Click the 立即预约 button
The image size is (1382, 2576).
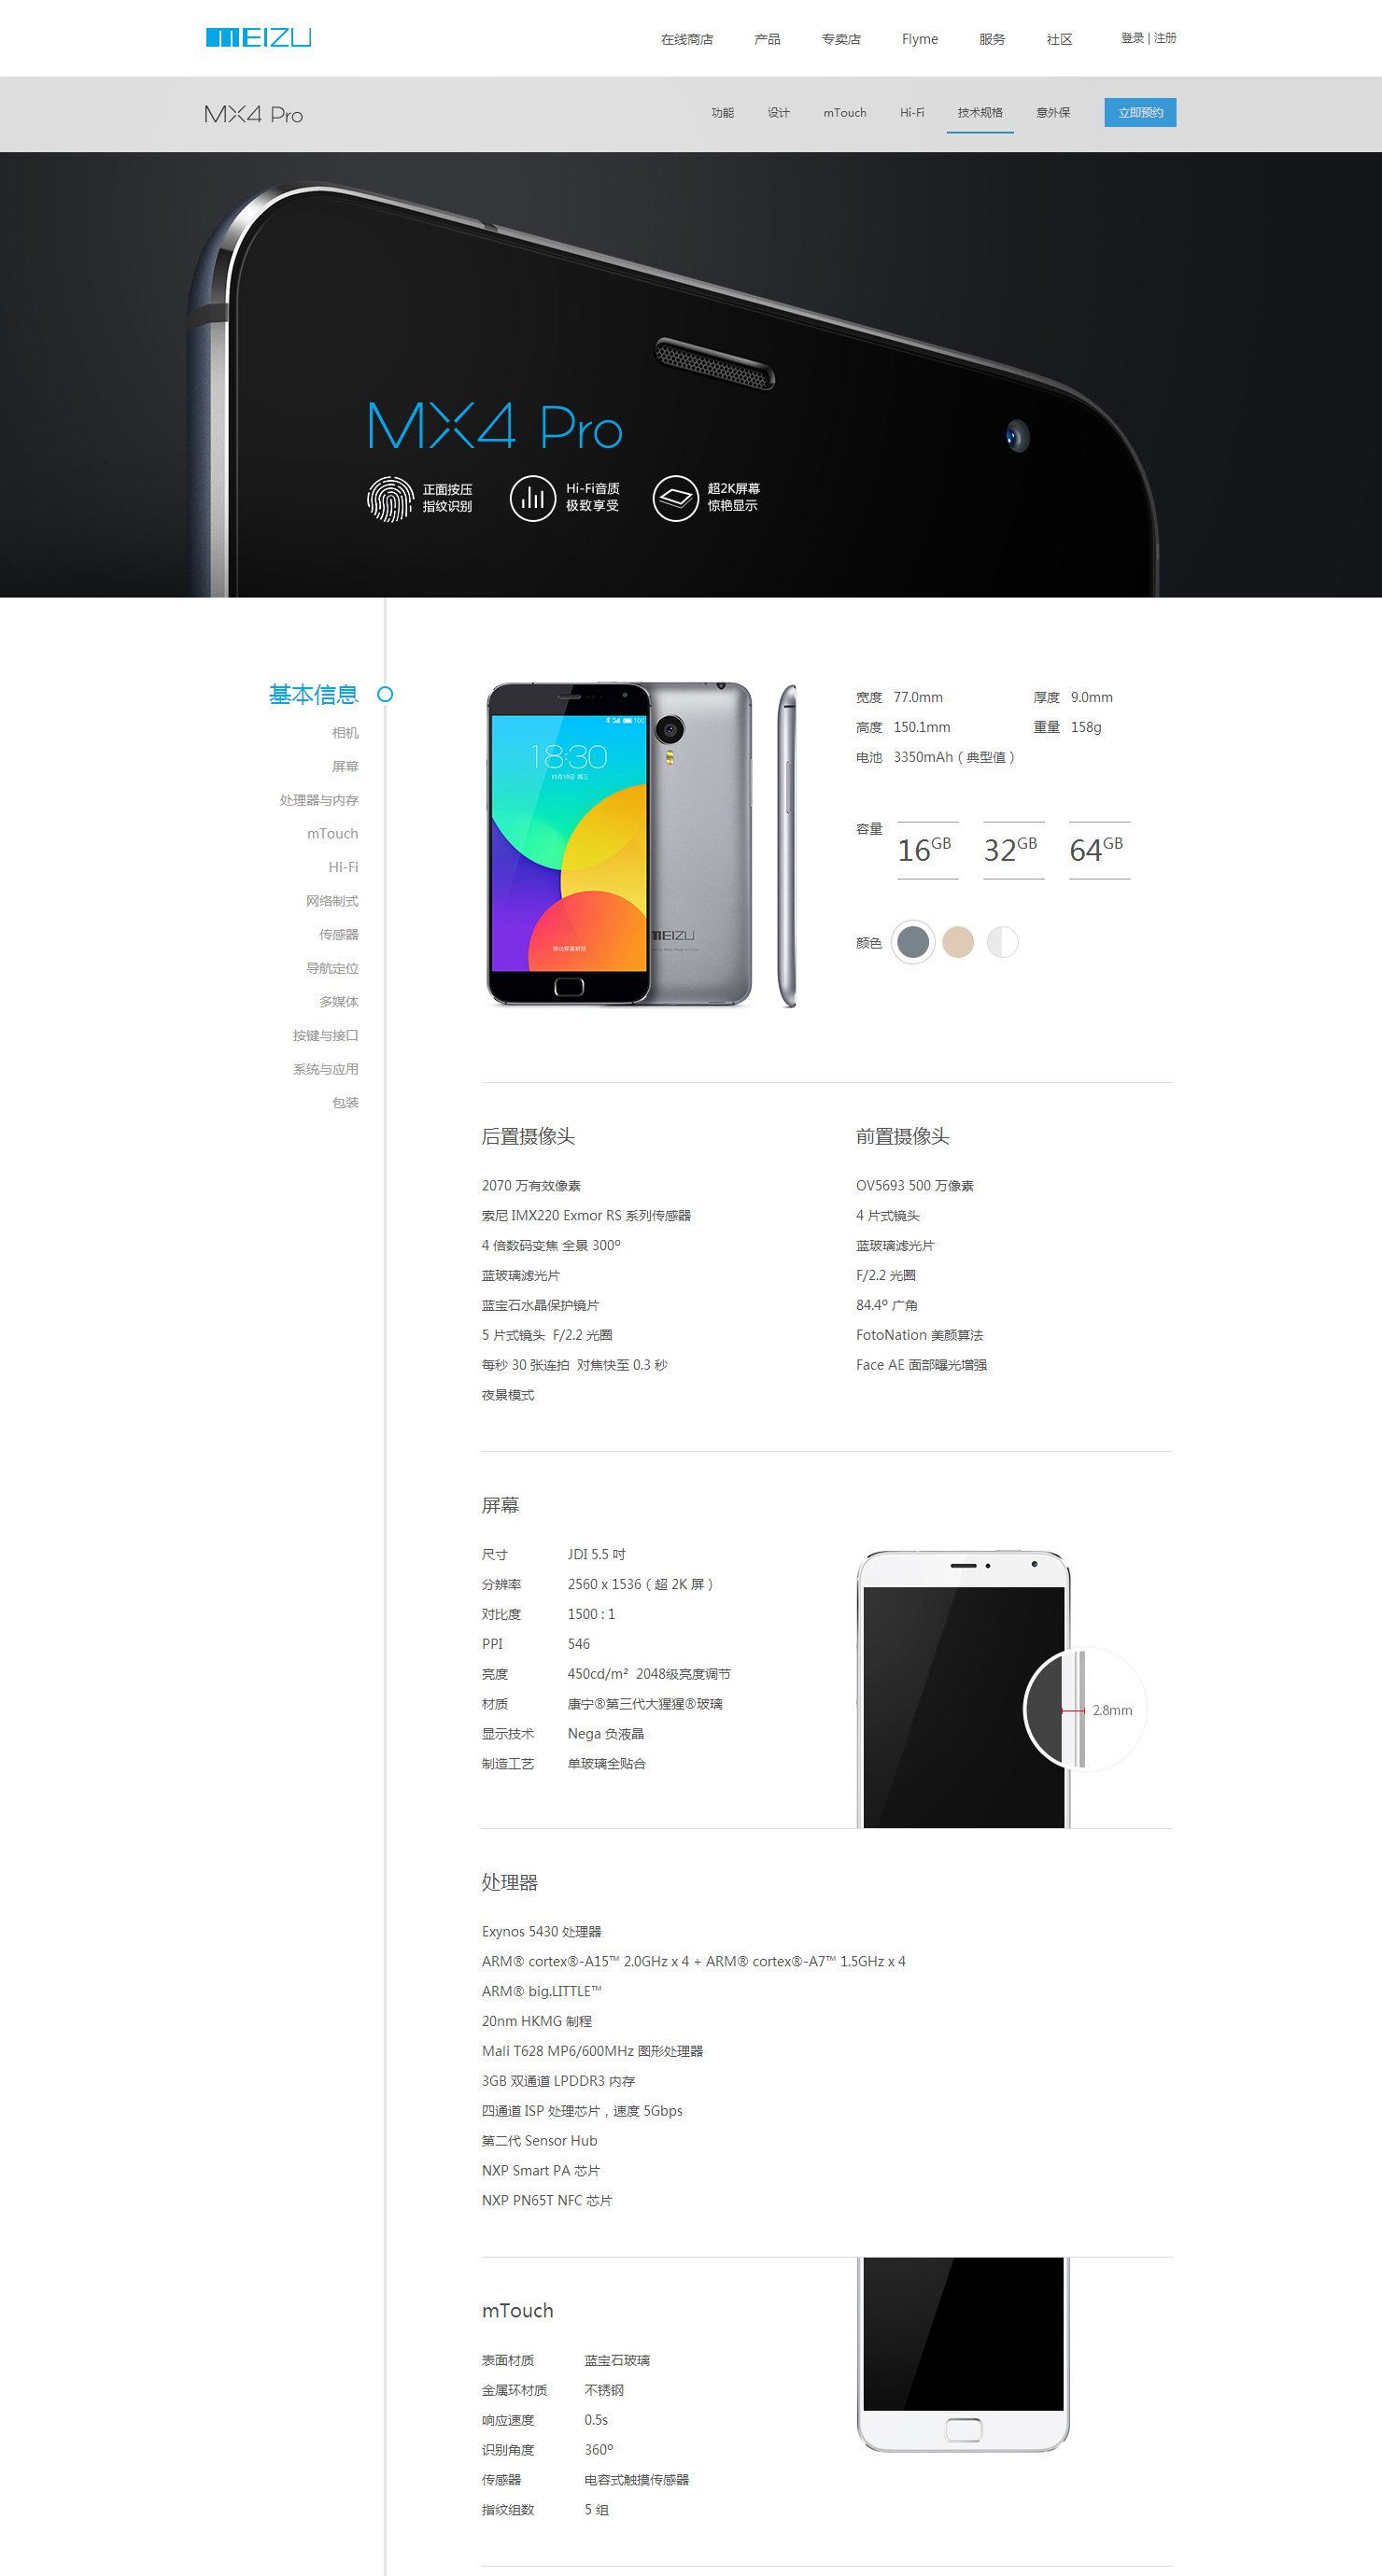tap(1140, 112)
